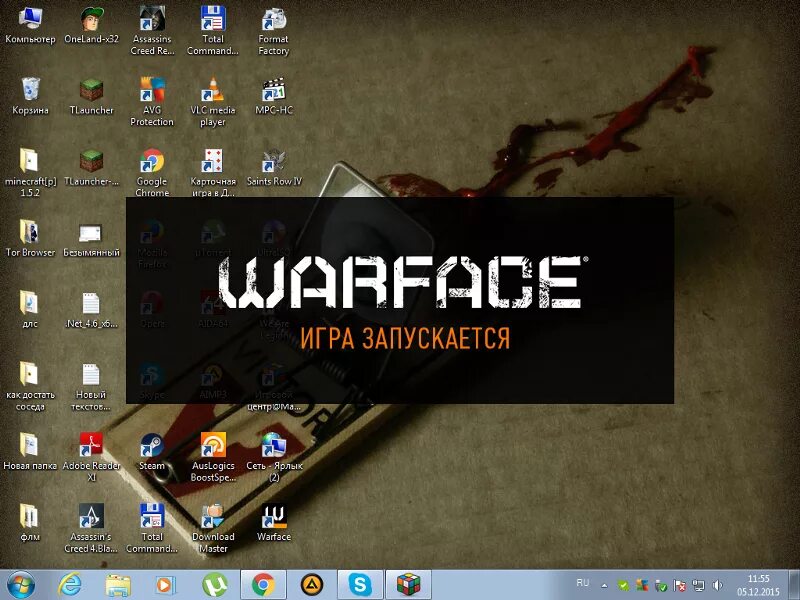This screenshot has width=800, height=600.
Task: Open Windows Explorer from taskbar
Action: (117, 585)
